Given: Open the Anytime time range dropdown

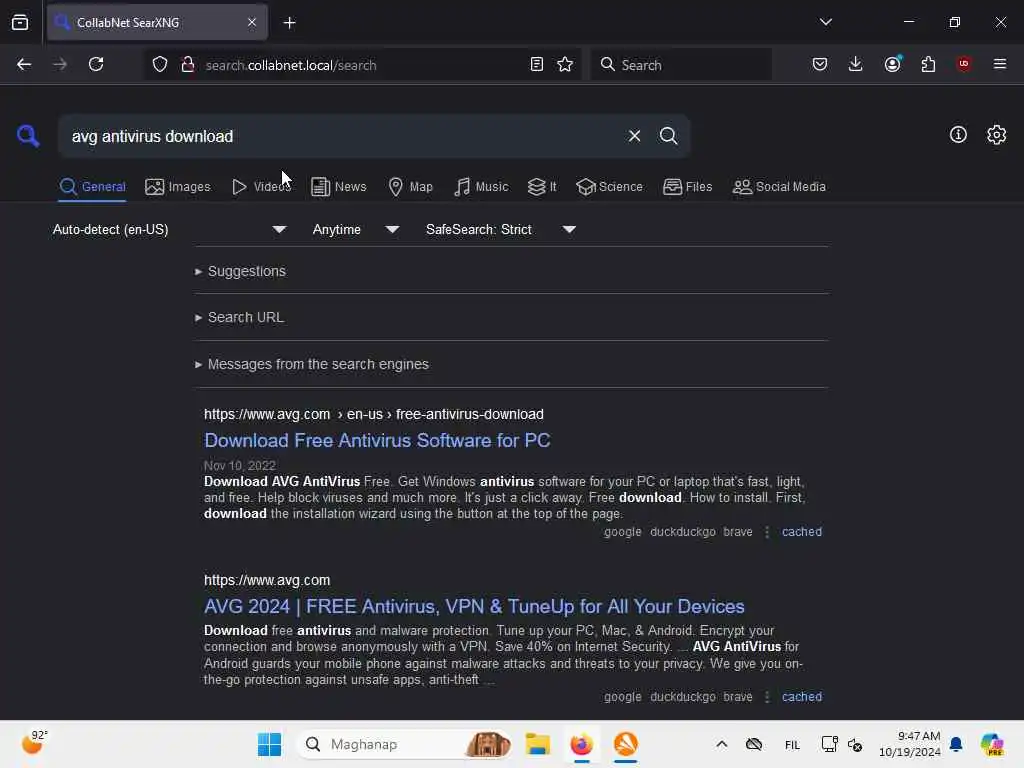Looking at the screenshot, I should point(355,229).
